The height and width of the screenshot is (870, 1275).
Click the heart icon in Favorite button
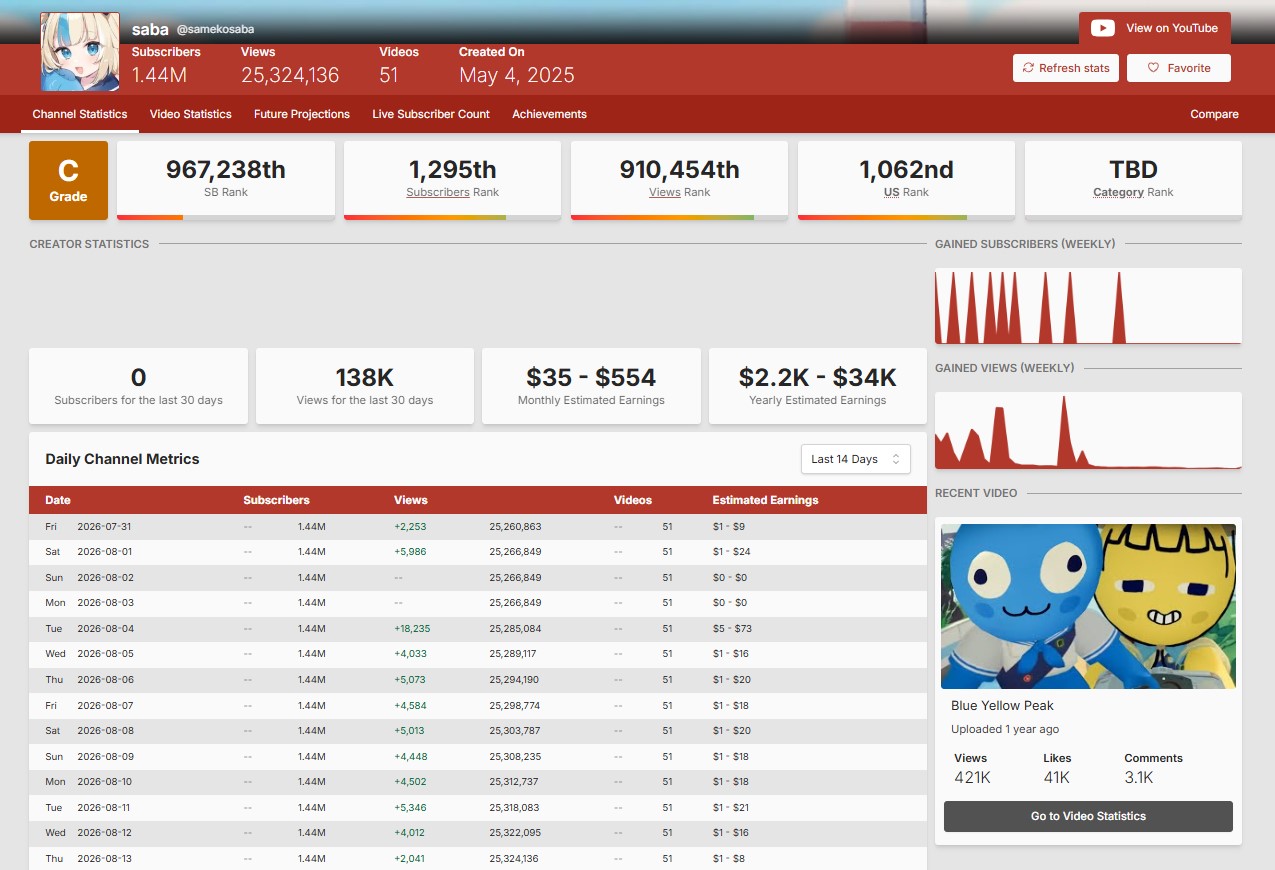click(1153, 68)
